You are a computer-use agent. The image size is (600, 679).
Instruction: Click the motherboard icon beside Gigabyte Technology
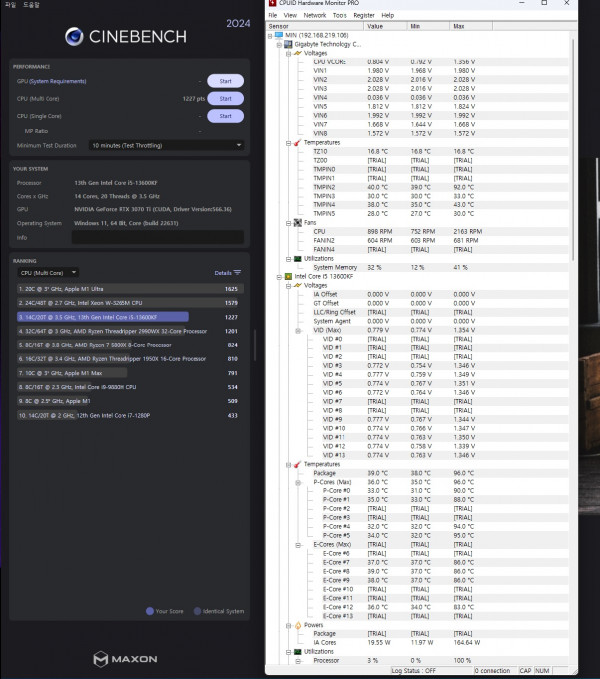point(288,44)
